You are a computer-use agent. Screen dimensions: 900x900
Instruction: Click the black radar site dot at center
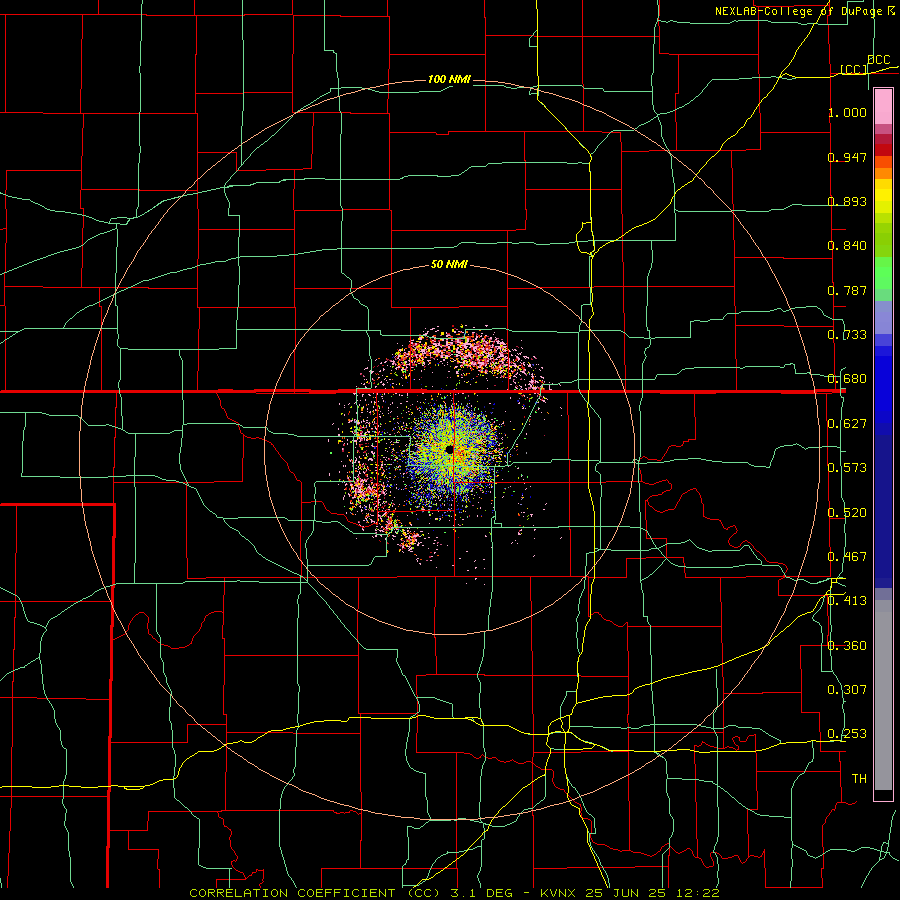pyautogui.click(x=449, y=449)
